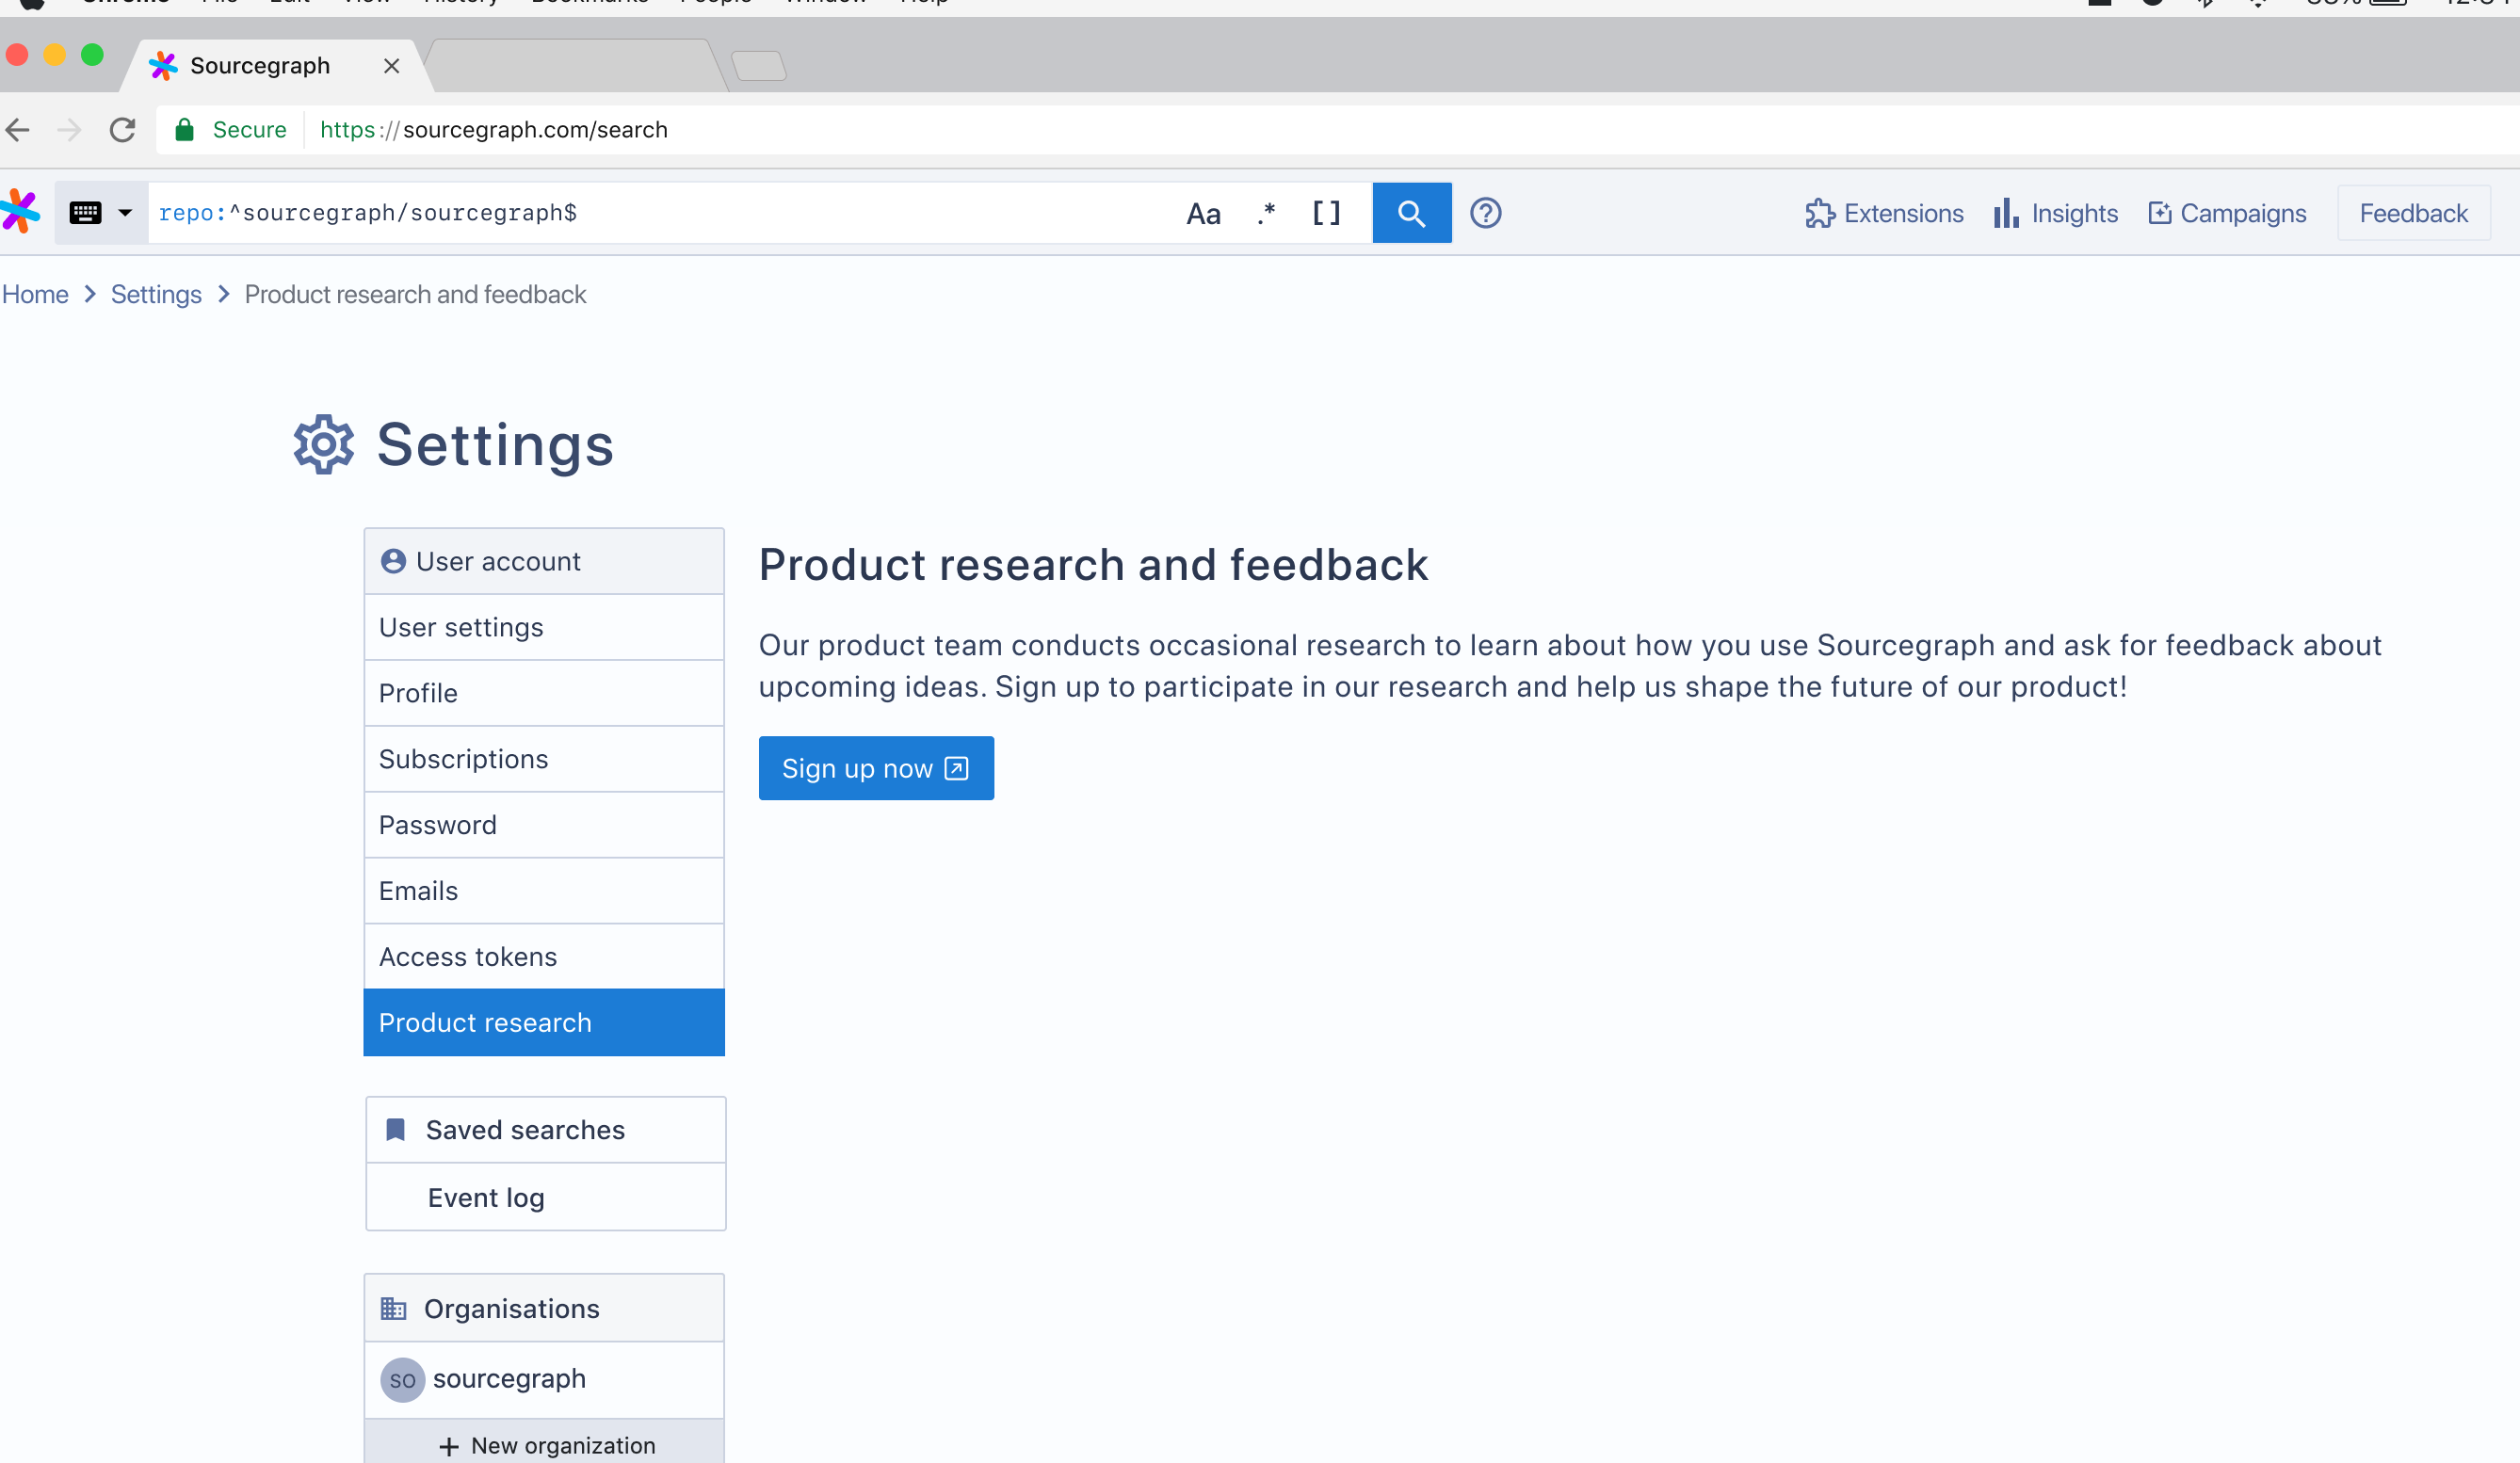Click the Extensions puzzle icon
This screenshot has width=2520, height=1463.
pyautogui.click(x=1819, y=213)
